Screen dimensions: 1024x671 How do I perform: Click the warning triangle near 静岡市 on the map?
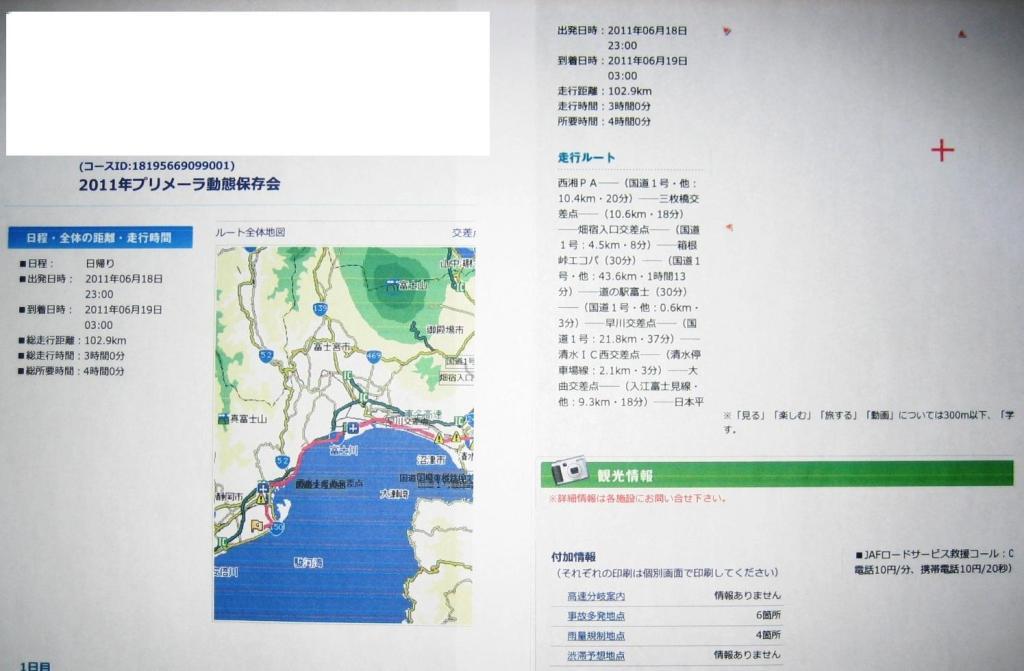click(261, 499)
